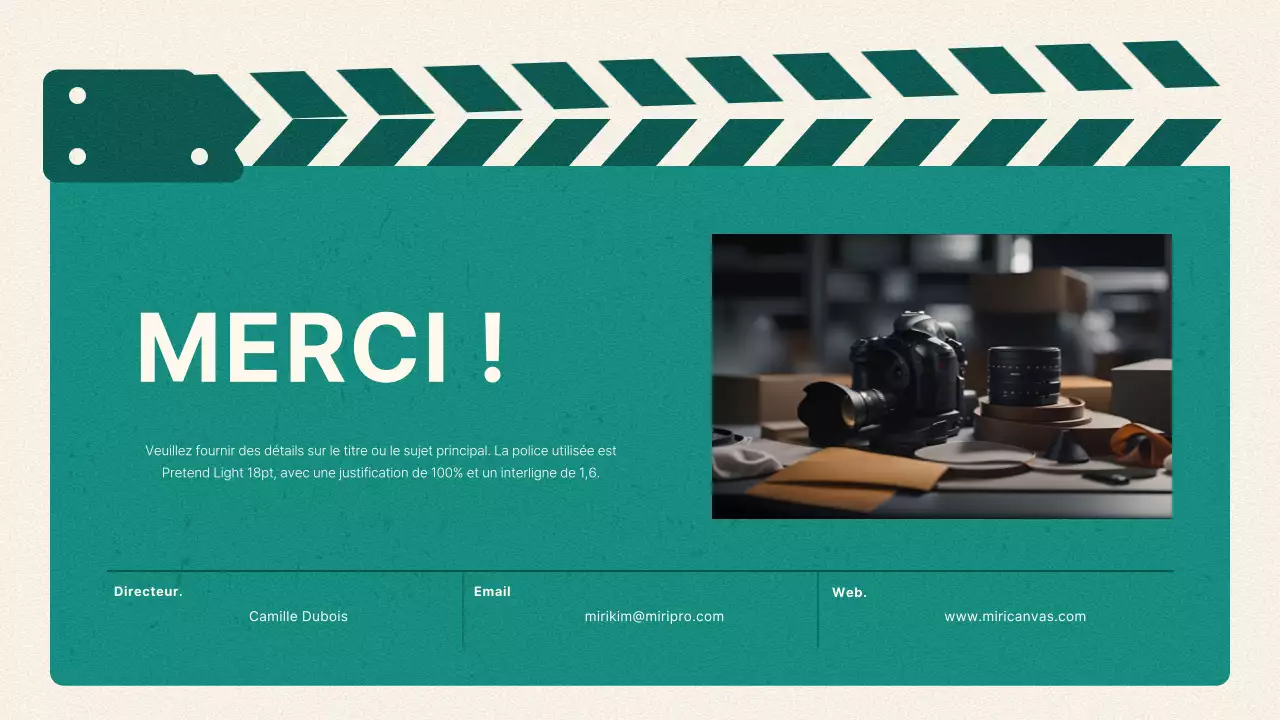Visit the www.miricanvas.com link

(x=1015, y=616)
